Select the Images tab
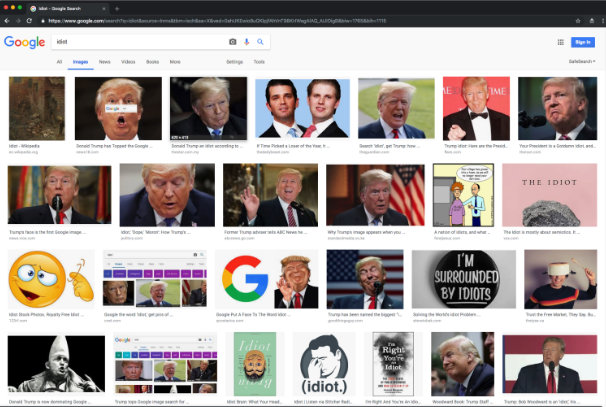The height and width of the screenshot is (407, 606). (80, 62)
